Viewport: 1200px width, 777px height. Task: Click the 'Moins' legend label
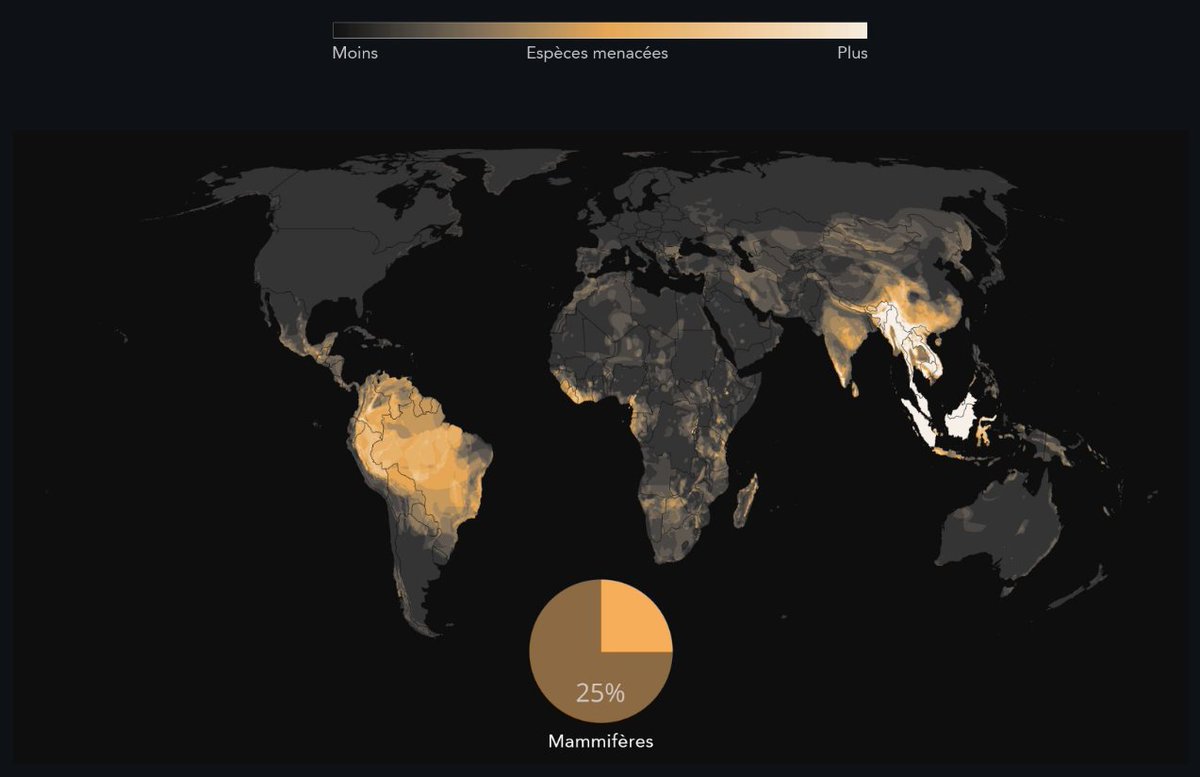click(x=355, y=53)
